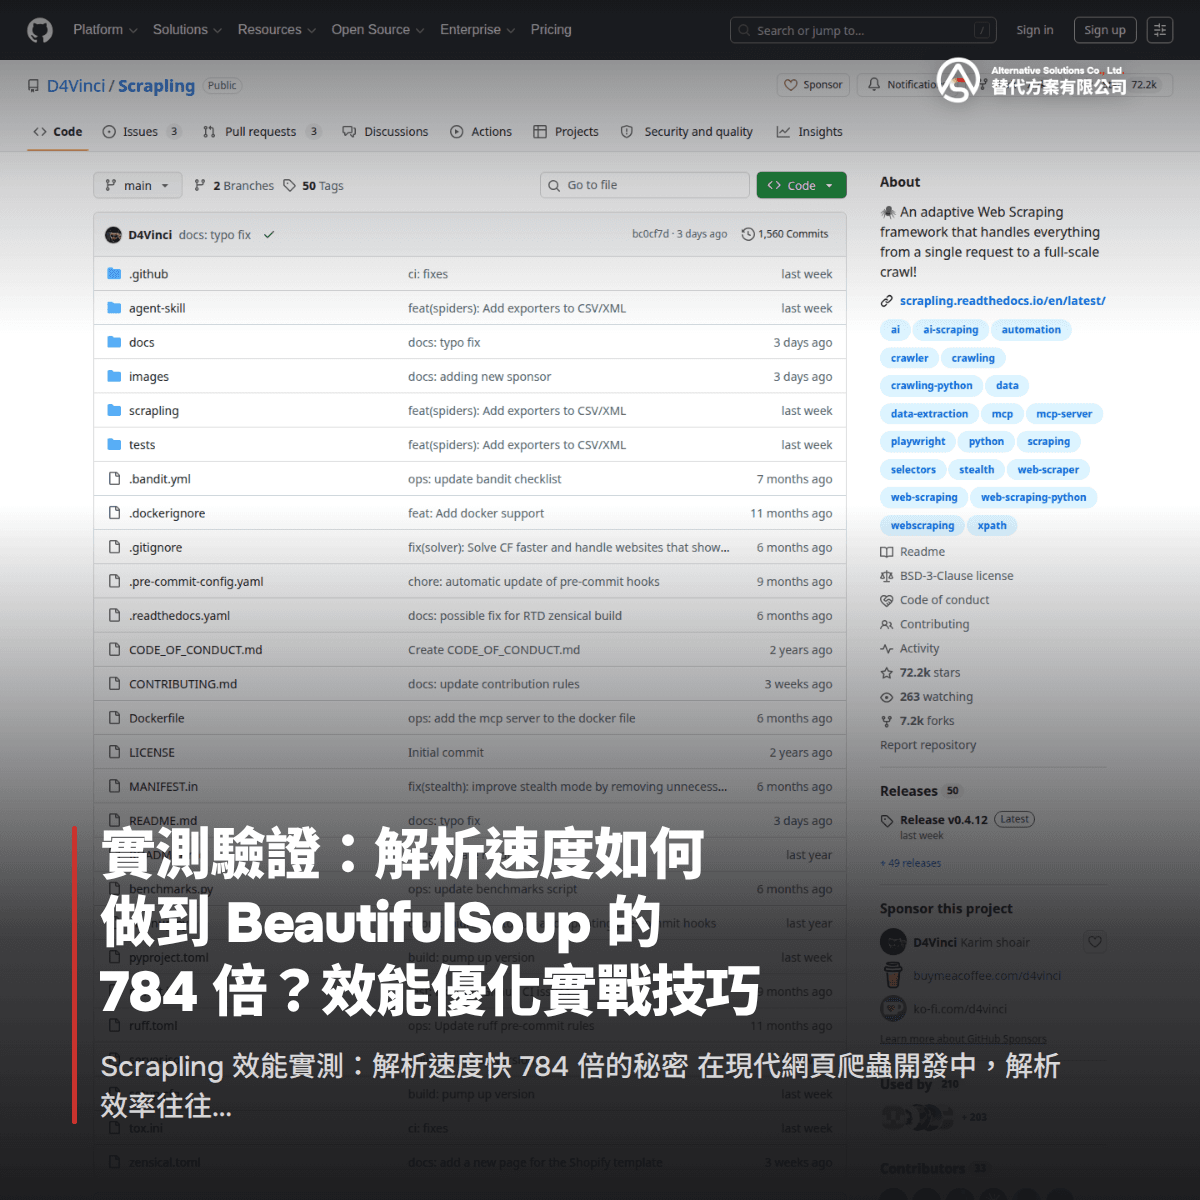Open the 'feat: Add docker support' commit

(476, 513)
